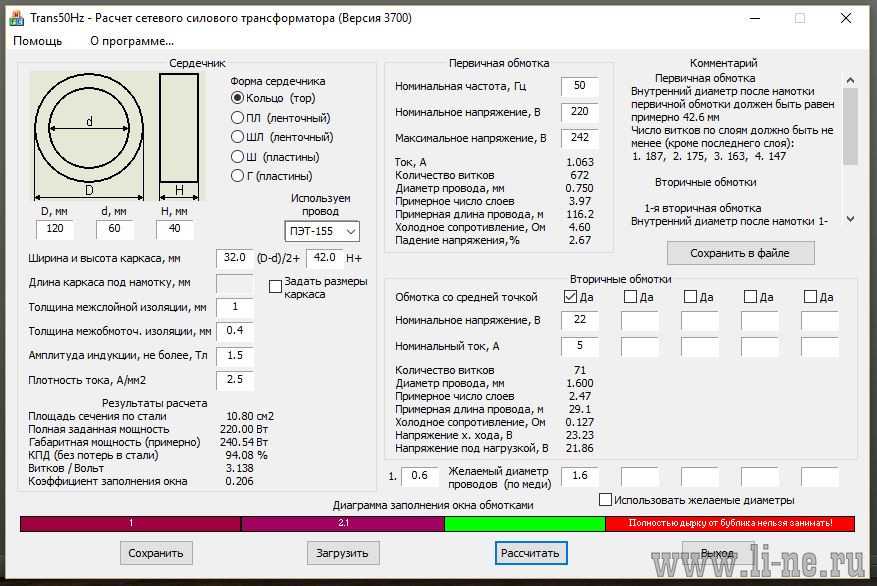Click the d, мм field with value 60
Screen dimensions: 877x586
(115, 229)
